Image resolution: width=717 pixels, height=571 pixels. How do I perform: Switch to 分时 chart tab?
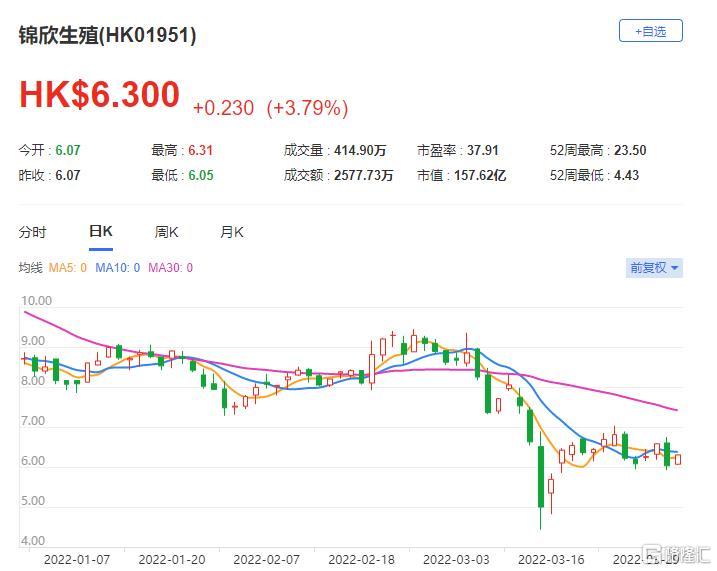point(32,232)
